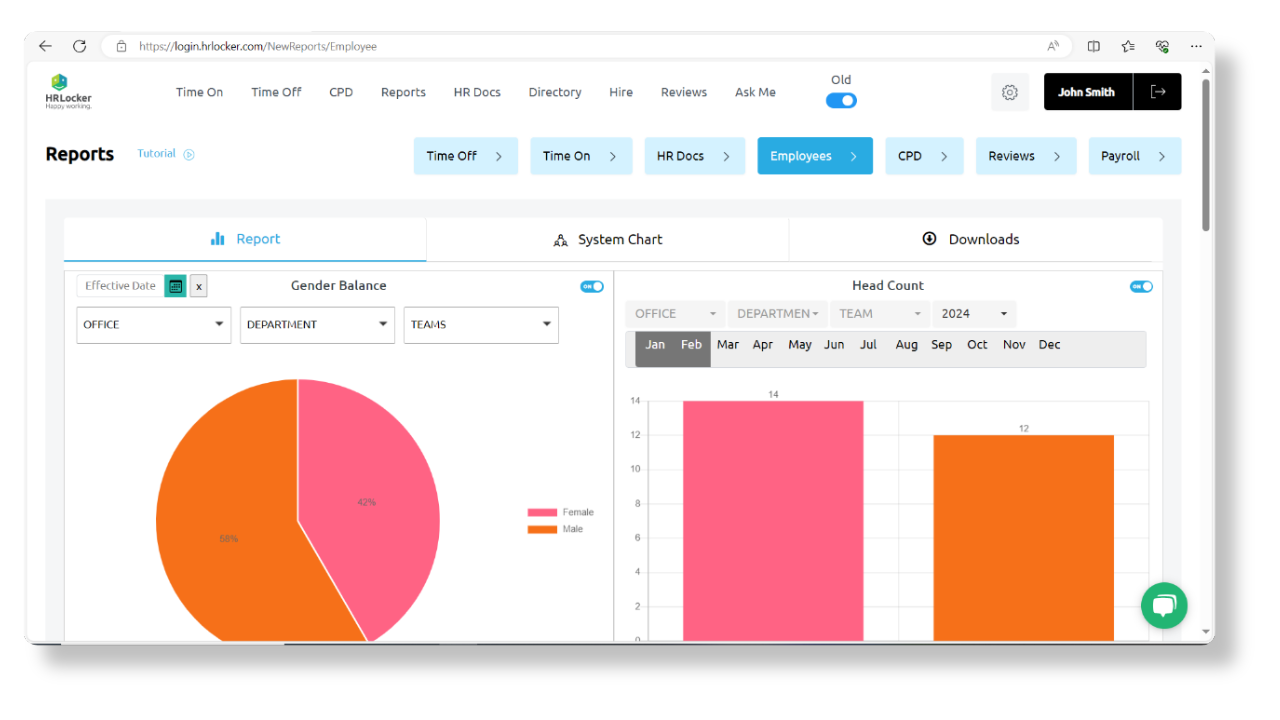
Task: Click the Report tab bar-chart icon
Action: [x=218, y=239]
